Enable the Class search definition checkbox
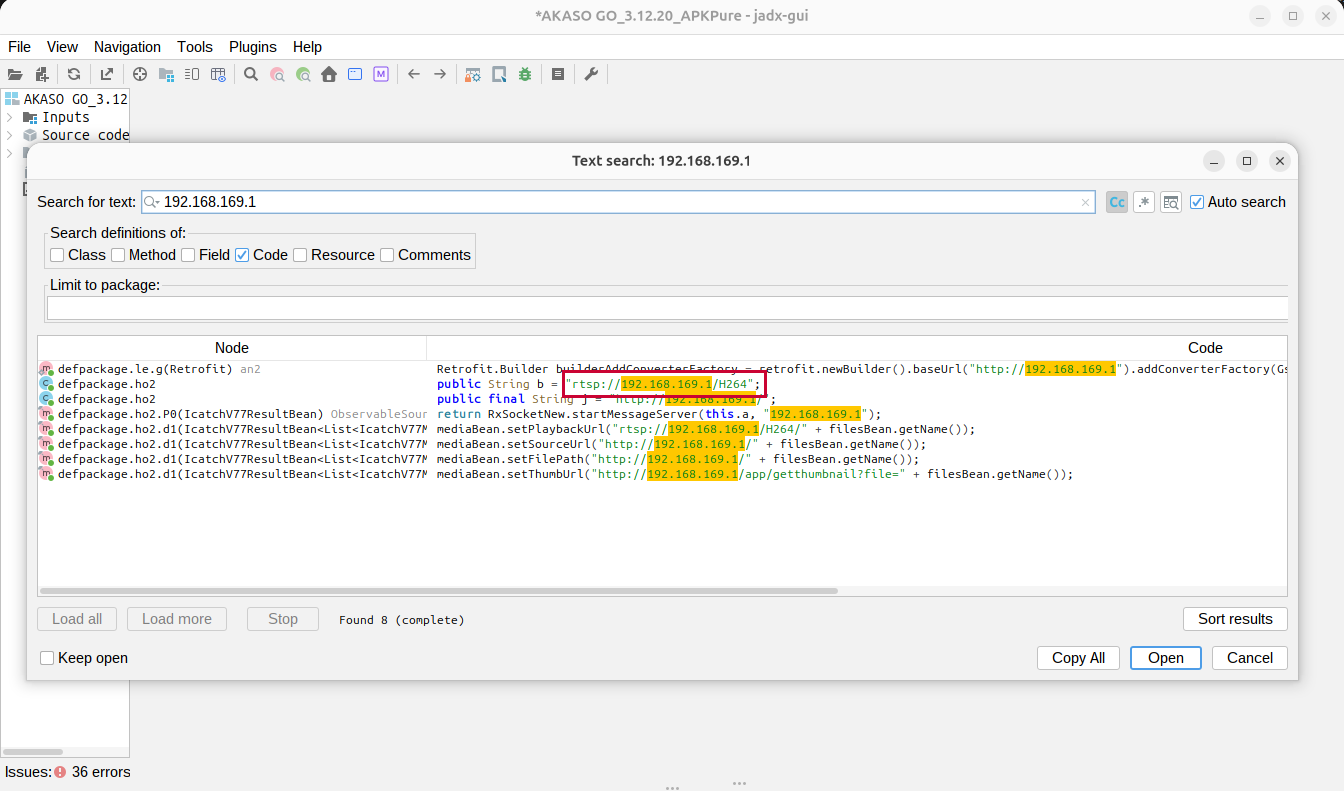 click(58, 255)
